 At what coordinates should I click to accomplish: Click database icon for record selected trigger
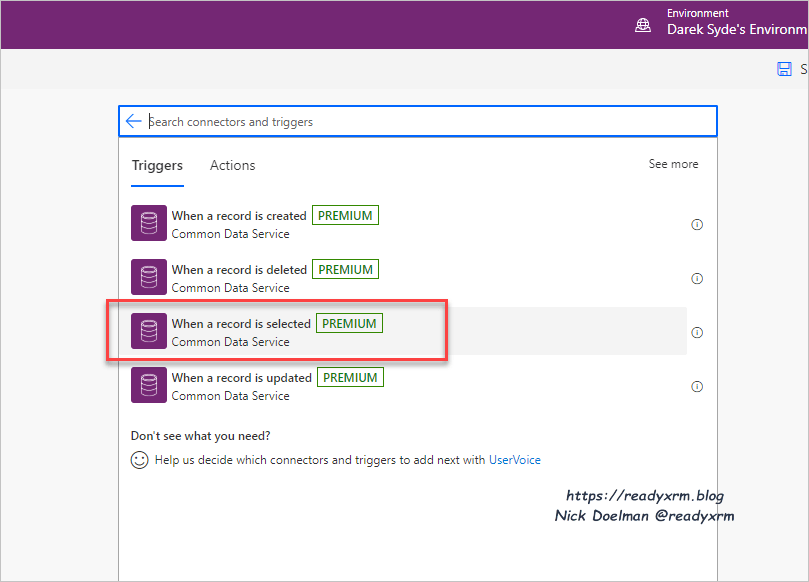click(149, 332)
